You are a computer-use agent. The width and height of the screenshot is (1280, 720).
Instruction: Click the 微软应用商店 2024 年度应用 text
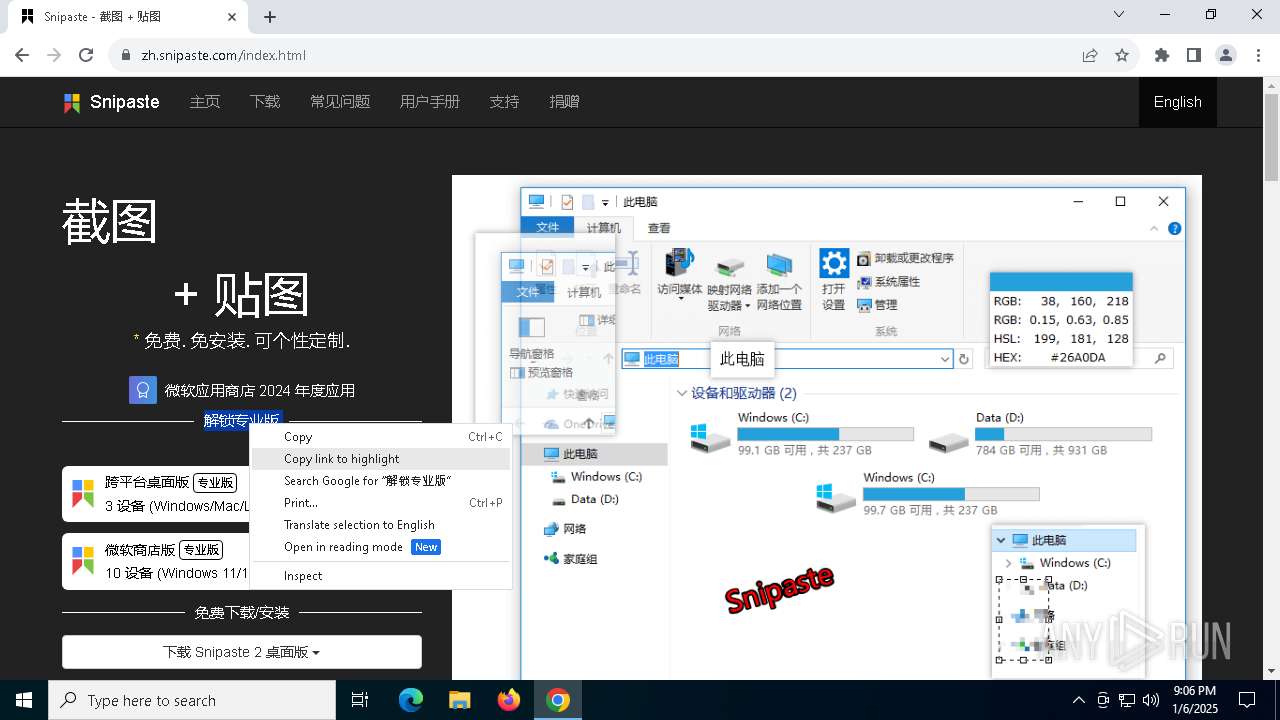[260, 391]
